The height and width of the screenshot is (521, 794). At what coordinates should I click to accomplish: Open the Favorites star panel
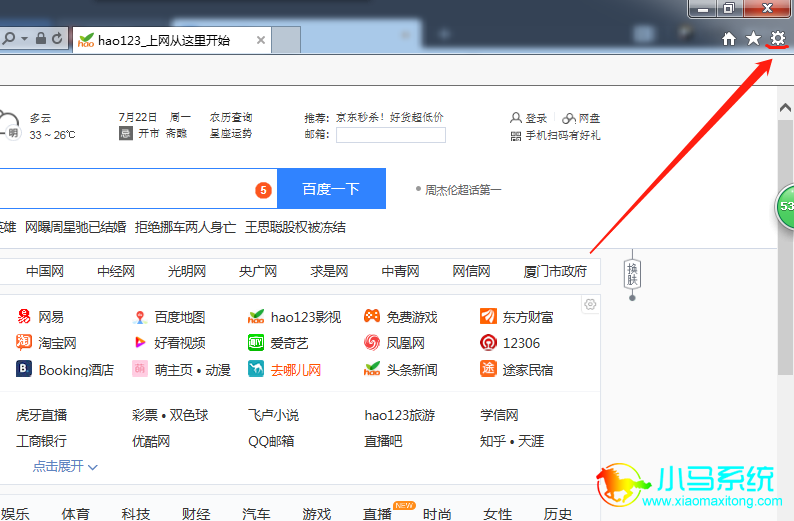(x=753, y=38)
